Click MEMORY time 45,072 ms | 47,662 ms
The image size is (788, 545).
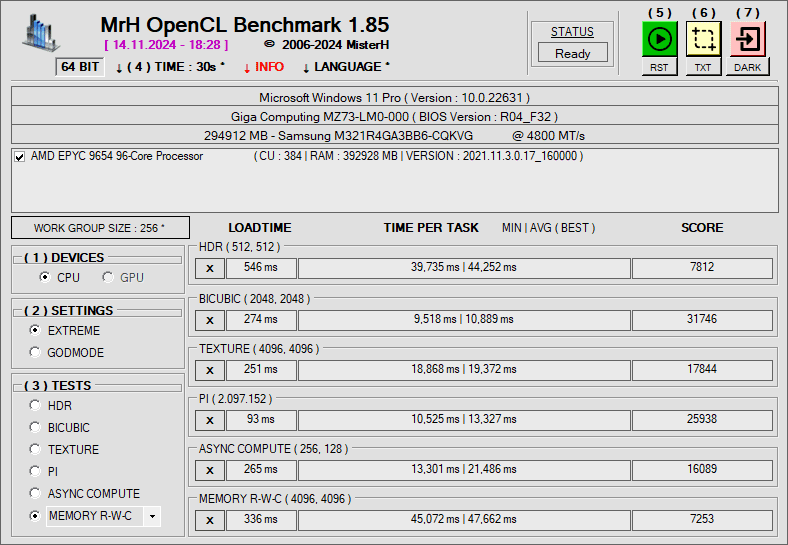[x=464, y=520]
